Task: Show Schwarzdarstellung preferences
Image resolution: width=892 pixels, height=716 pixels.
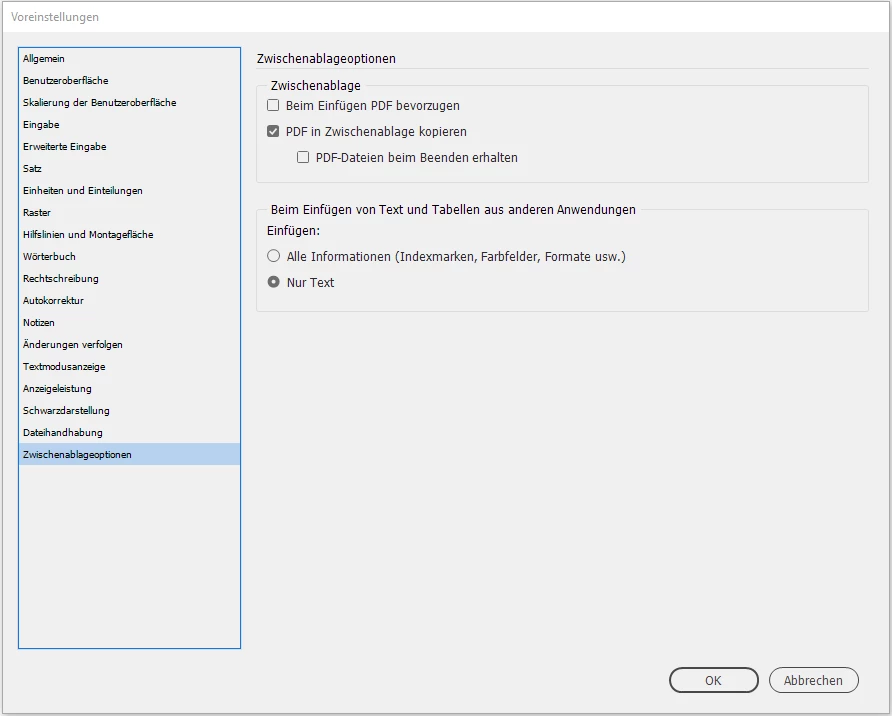Action: pos(129,410)
